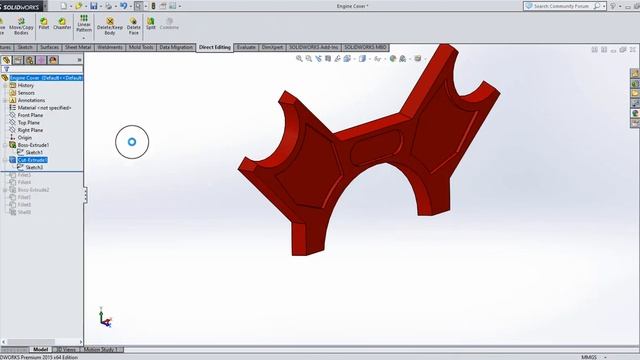Open FeatureManager design tree tab icon
The image size is (640, 360).
pos(7,60)
